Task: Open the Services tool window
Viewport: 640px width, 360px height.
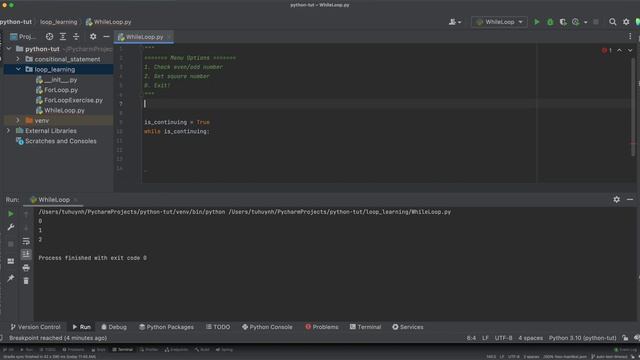Action: click(x=408, y=327)
